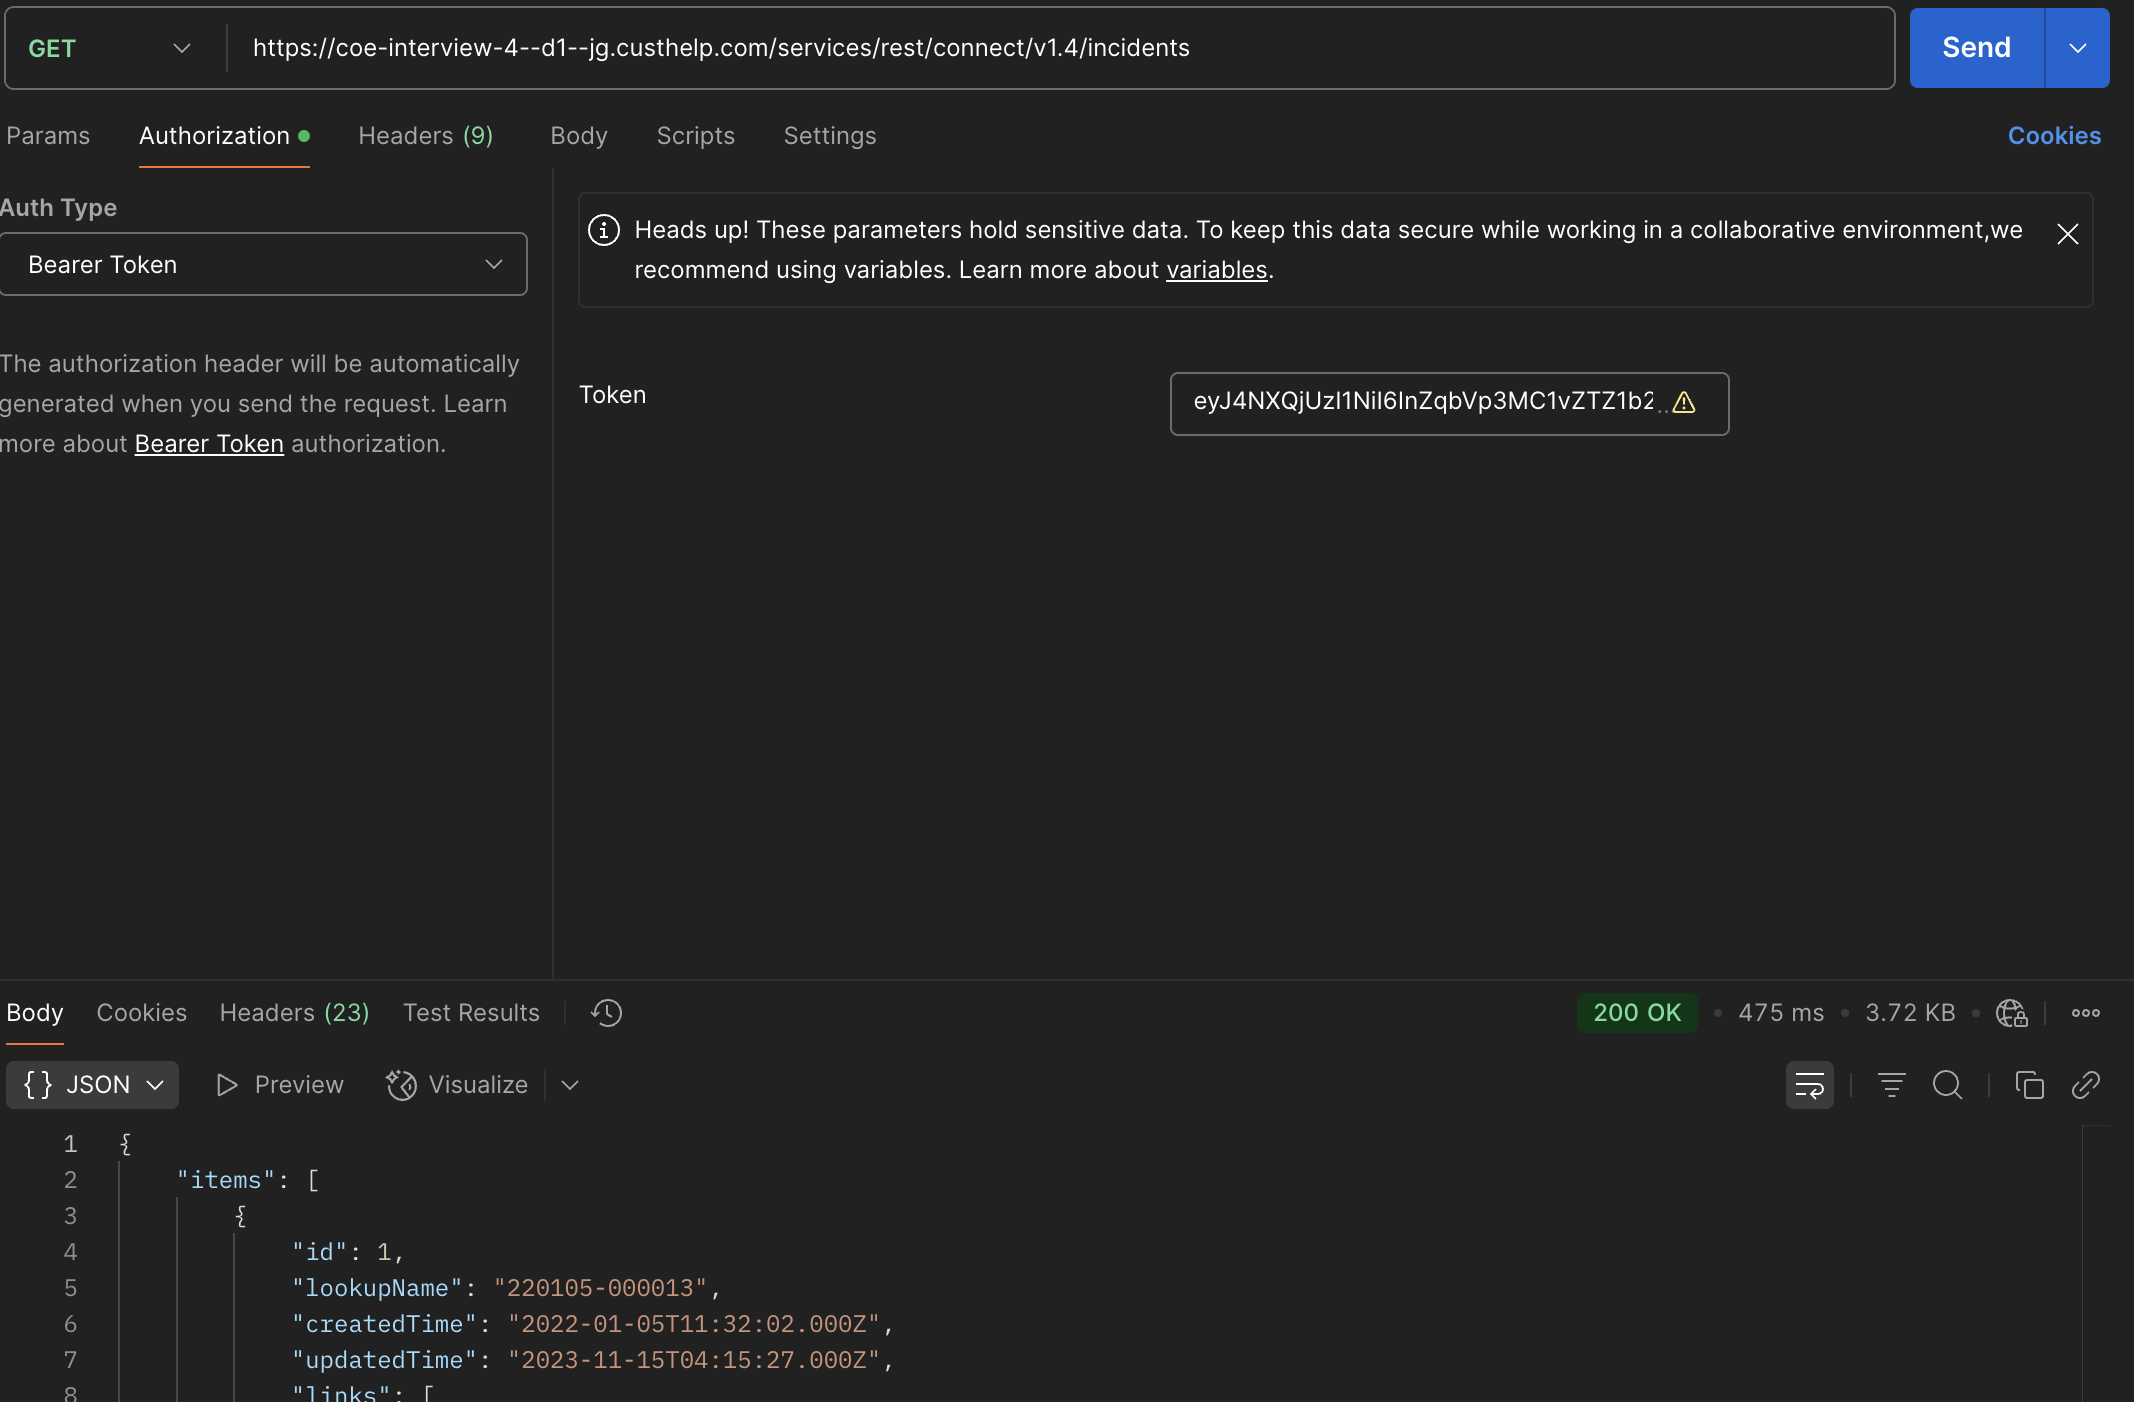Click Send to resend the request
2134x1402 pixels.
coord(1974,47)
